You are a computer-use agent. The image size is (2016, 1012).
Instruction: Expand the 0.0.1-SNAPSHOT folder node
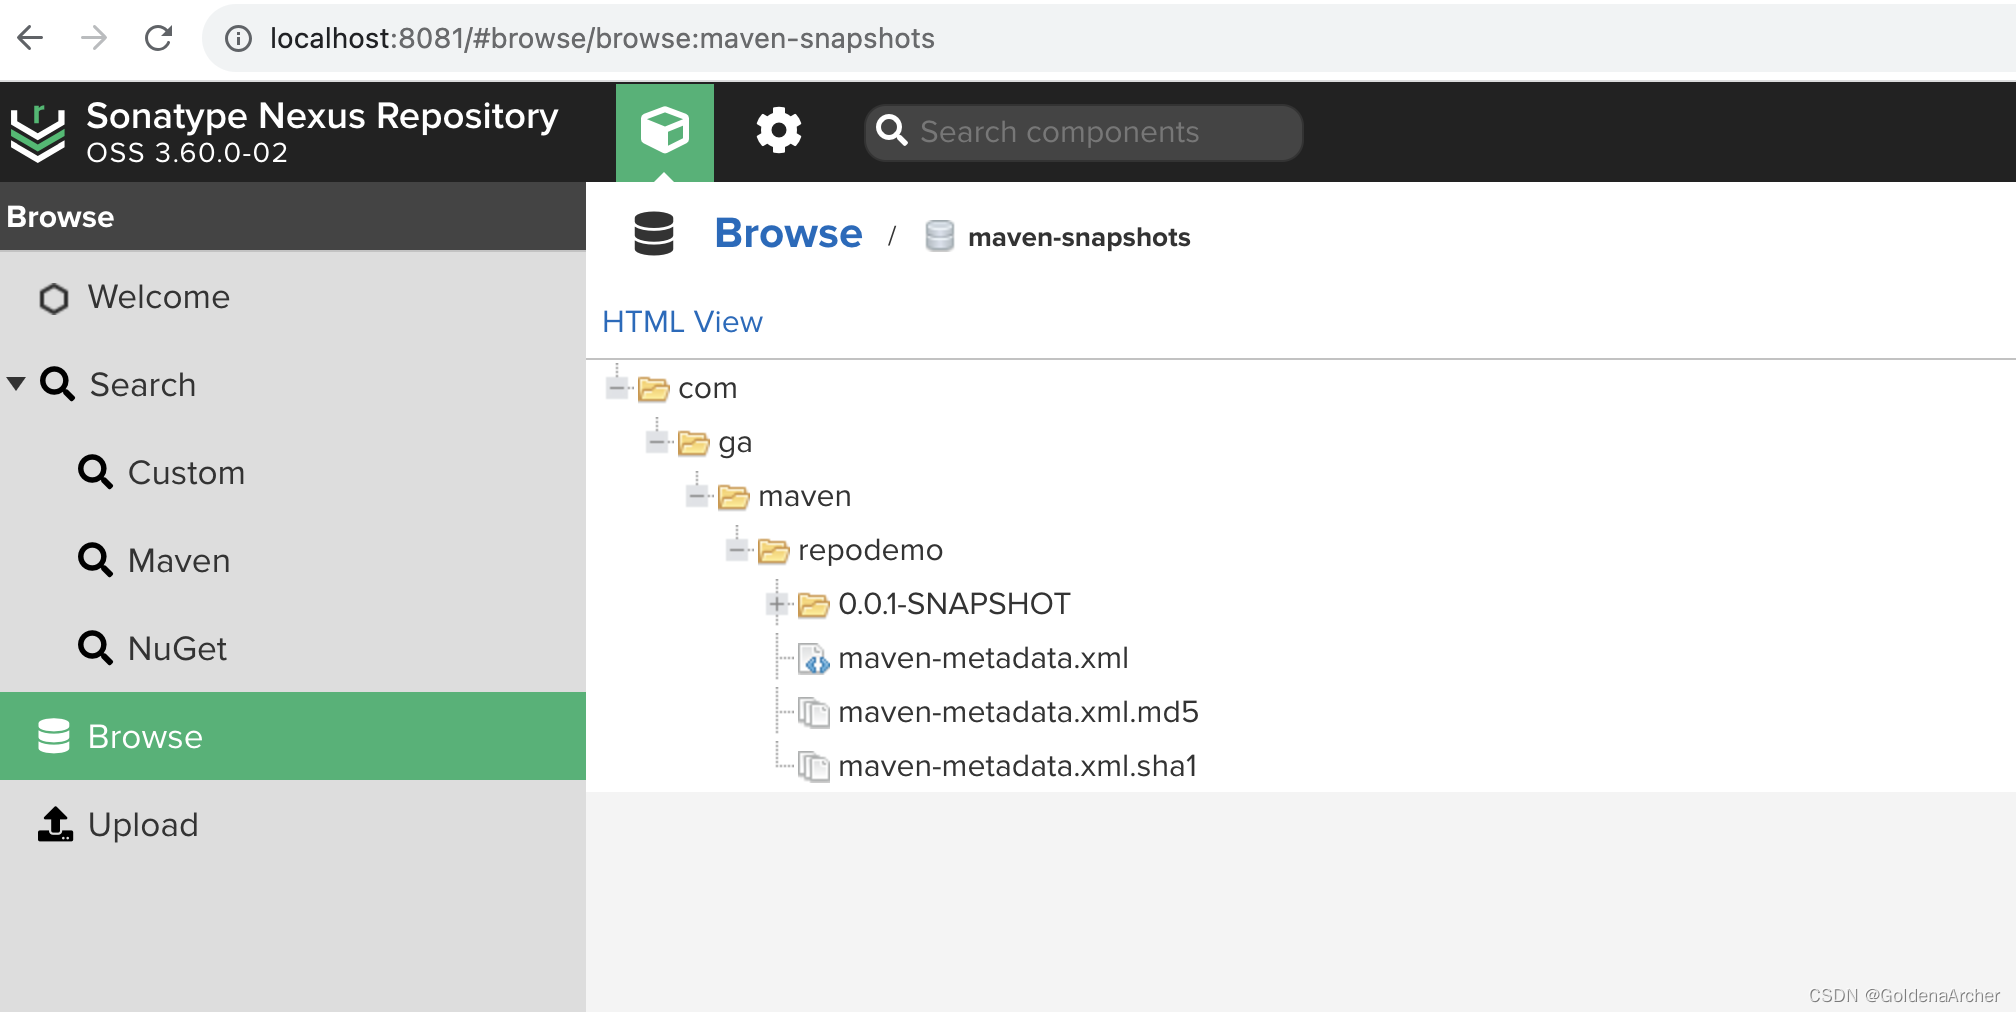777,604
